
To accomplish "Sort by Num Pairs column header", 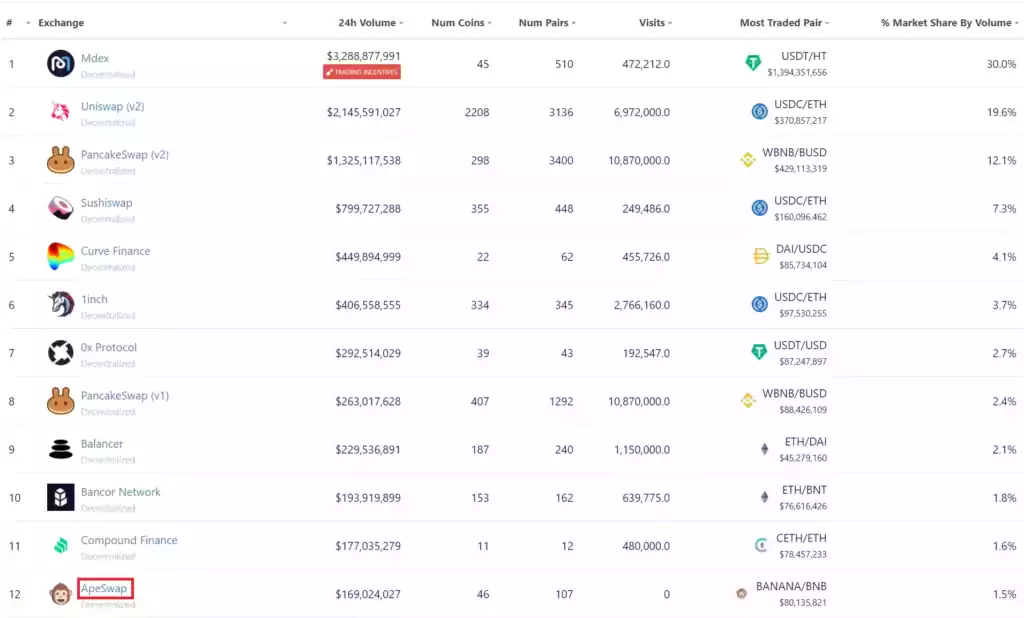I will pyautogui.click(x=543, y=23).
